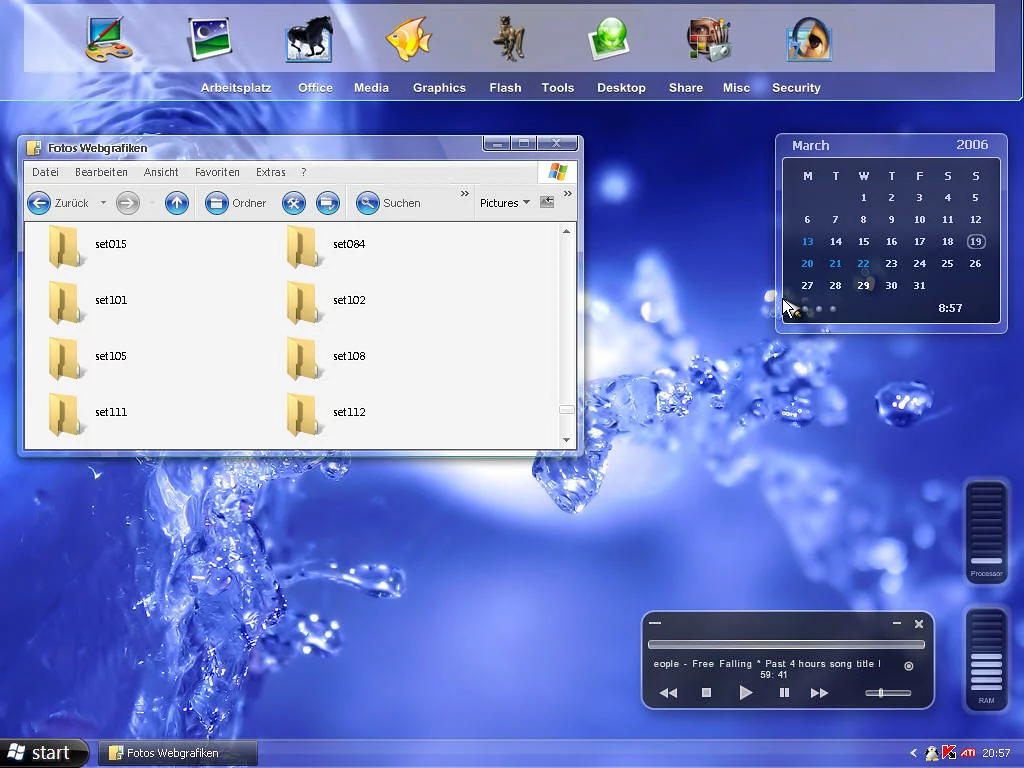The image size is (1024, 768).
Task: Open the black horse dock icon
Action: (x=309, y=40)
